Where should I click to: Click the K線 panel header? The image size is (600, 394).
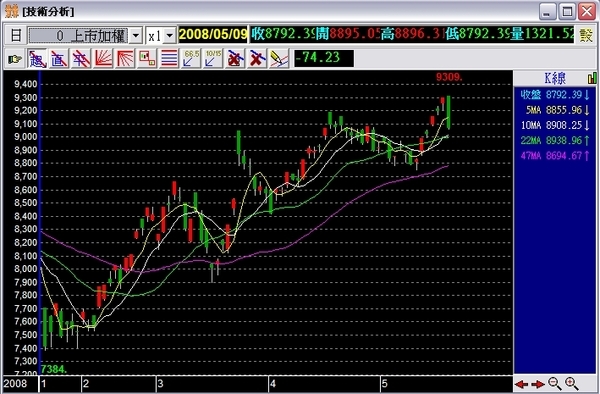tap(555, 78)
